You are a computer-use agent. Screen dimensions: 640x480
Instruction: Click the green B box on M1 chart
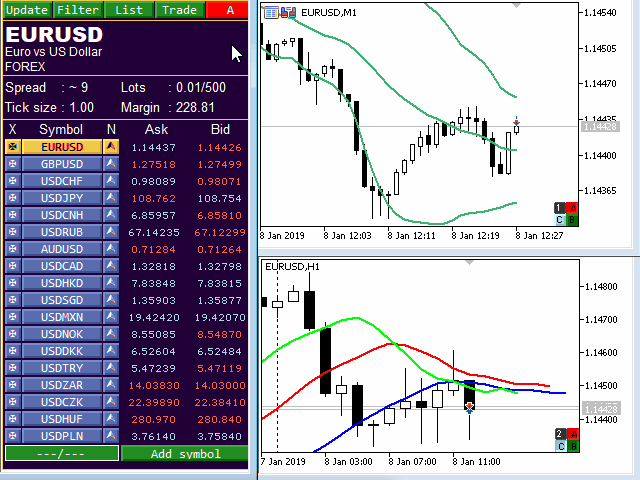[x=572, y=220]
